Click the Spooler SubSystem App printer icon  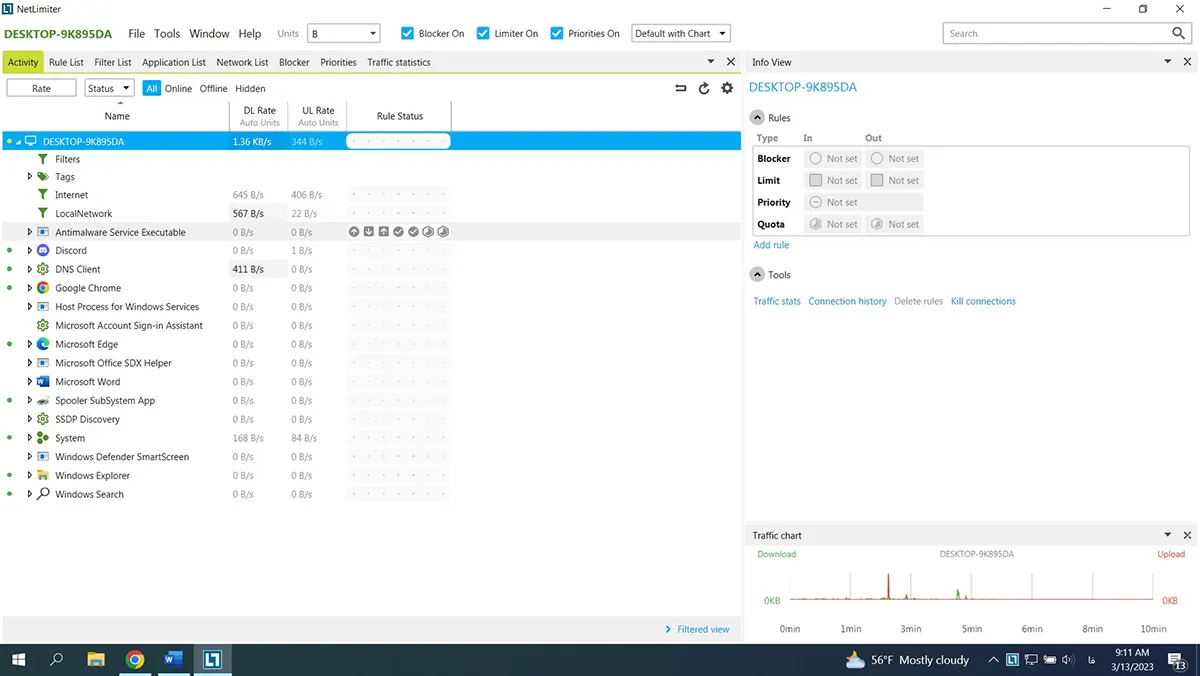pyautogui.click(x=43, y=401)
